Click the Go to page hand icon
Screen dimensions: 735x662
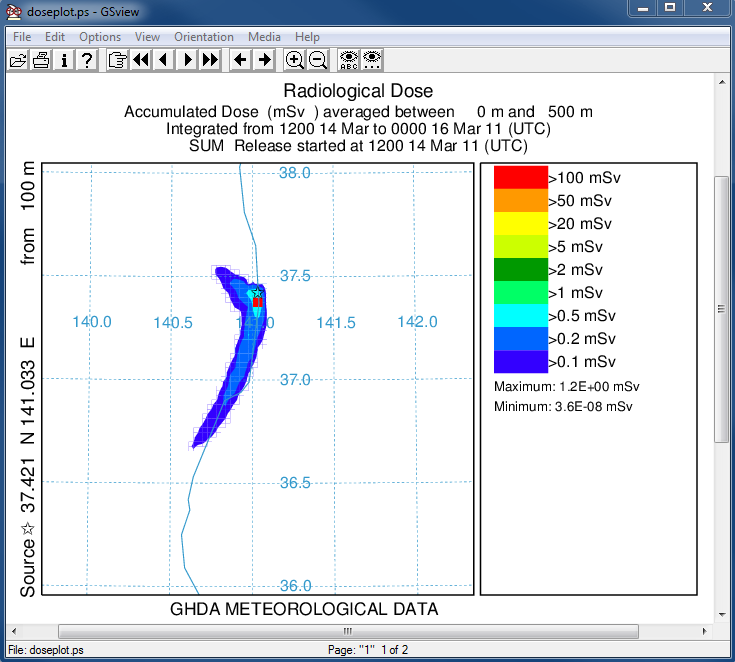click(x=117, y=60)
